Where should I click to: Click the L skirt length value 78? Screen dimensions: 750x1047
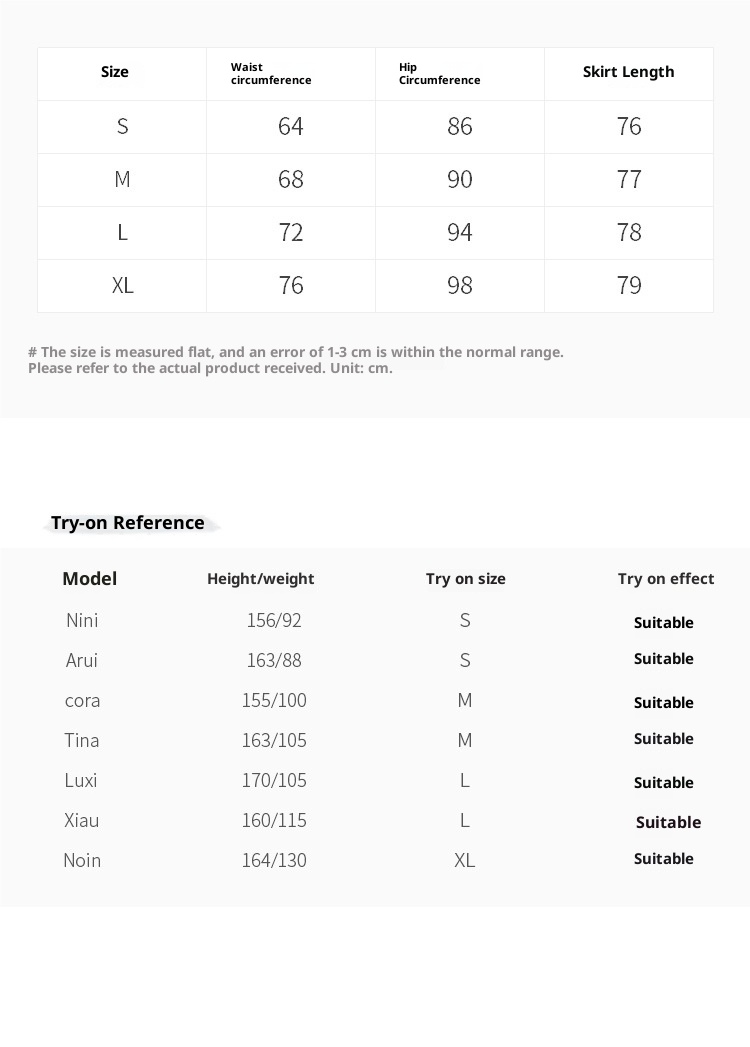pyautogui.click(x=629, y=232)
